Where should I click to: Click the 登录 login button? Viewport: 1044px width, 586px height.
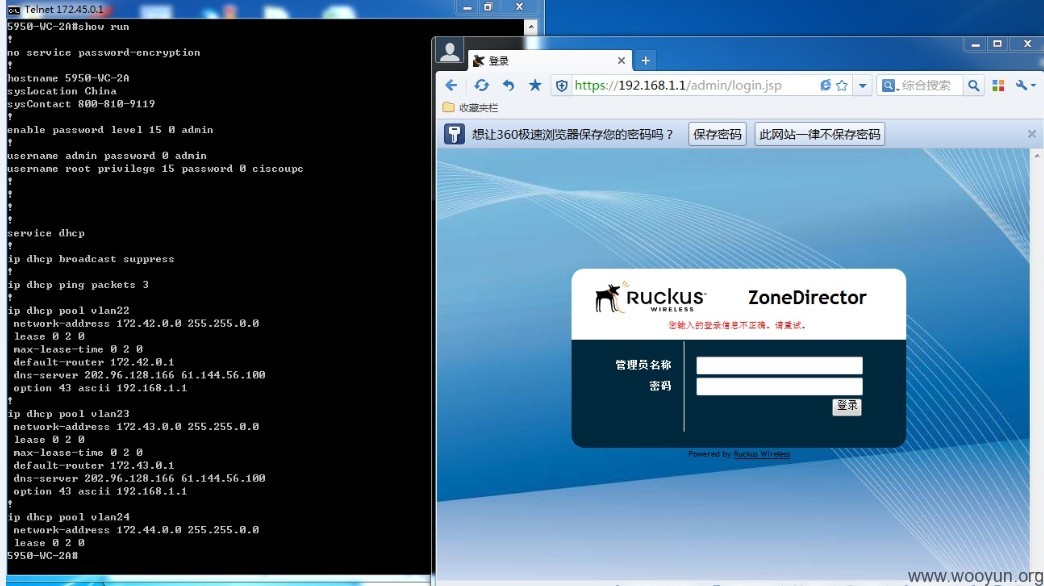[846, 406]
